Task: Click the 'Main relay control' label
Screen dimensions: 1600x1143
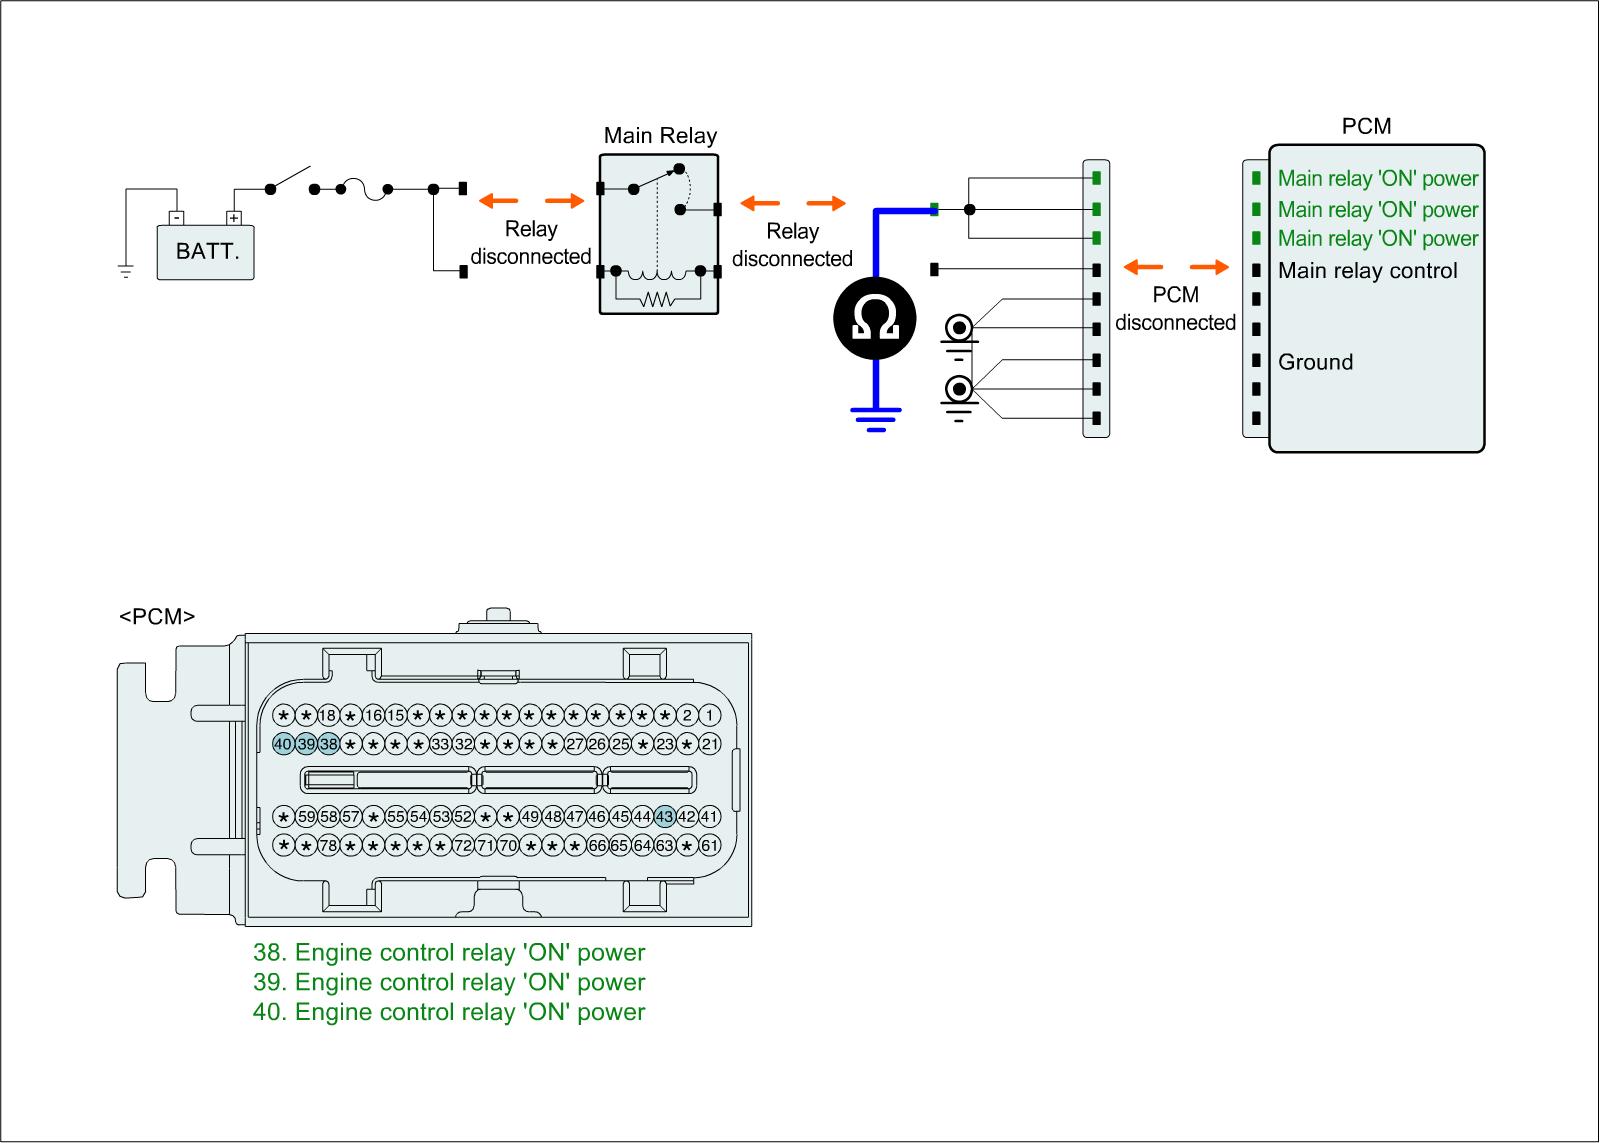Action: (1367, 271)
